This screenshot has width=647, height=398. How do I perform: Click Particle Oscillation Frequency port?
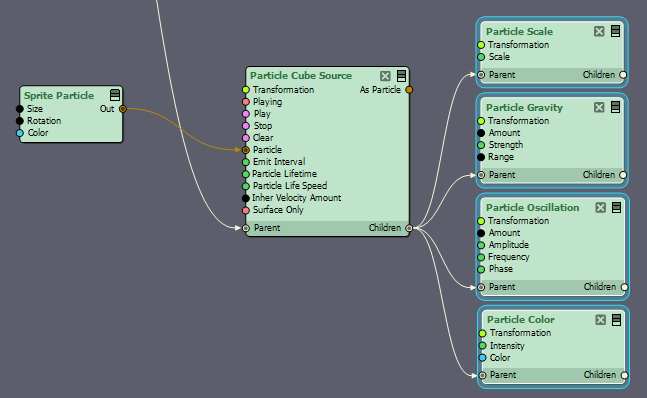point(481,257)
